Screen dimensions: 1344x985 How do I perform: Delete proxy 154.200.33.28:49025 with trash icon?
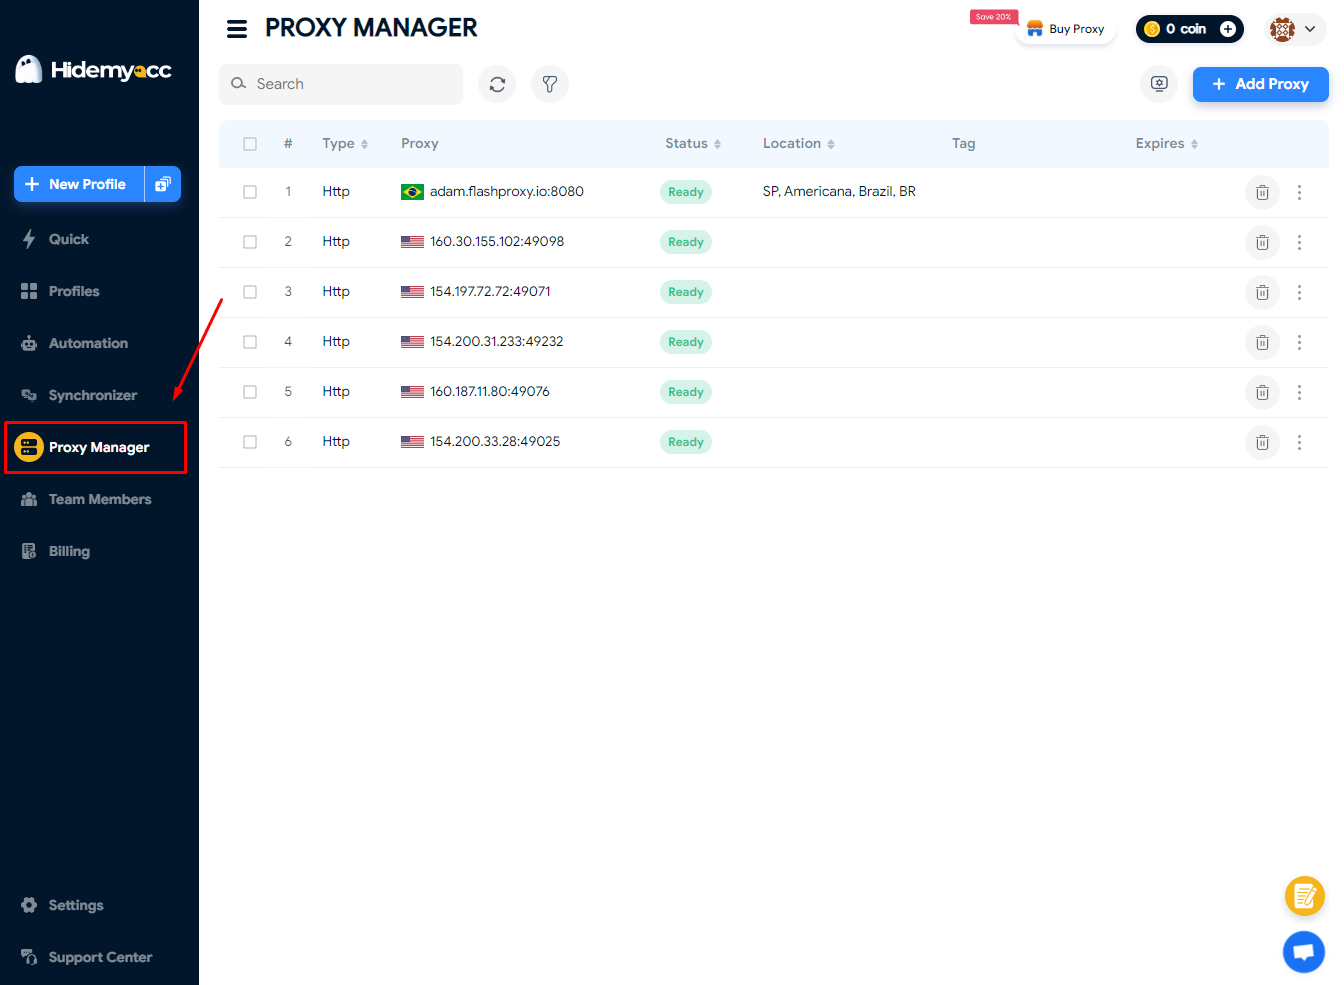pos(1262,442)
